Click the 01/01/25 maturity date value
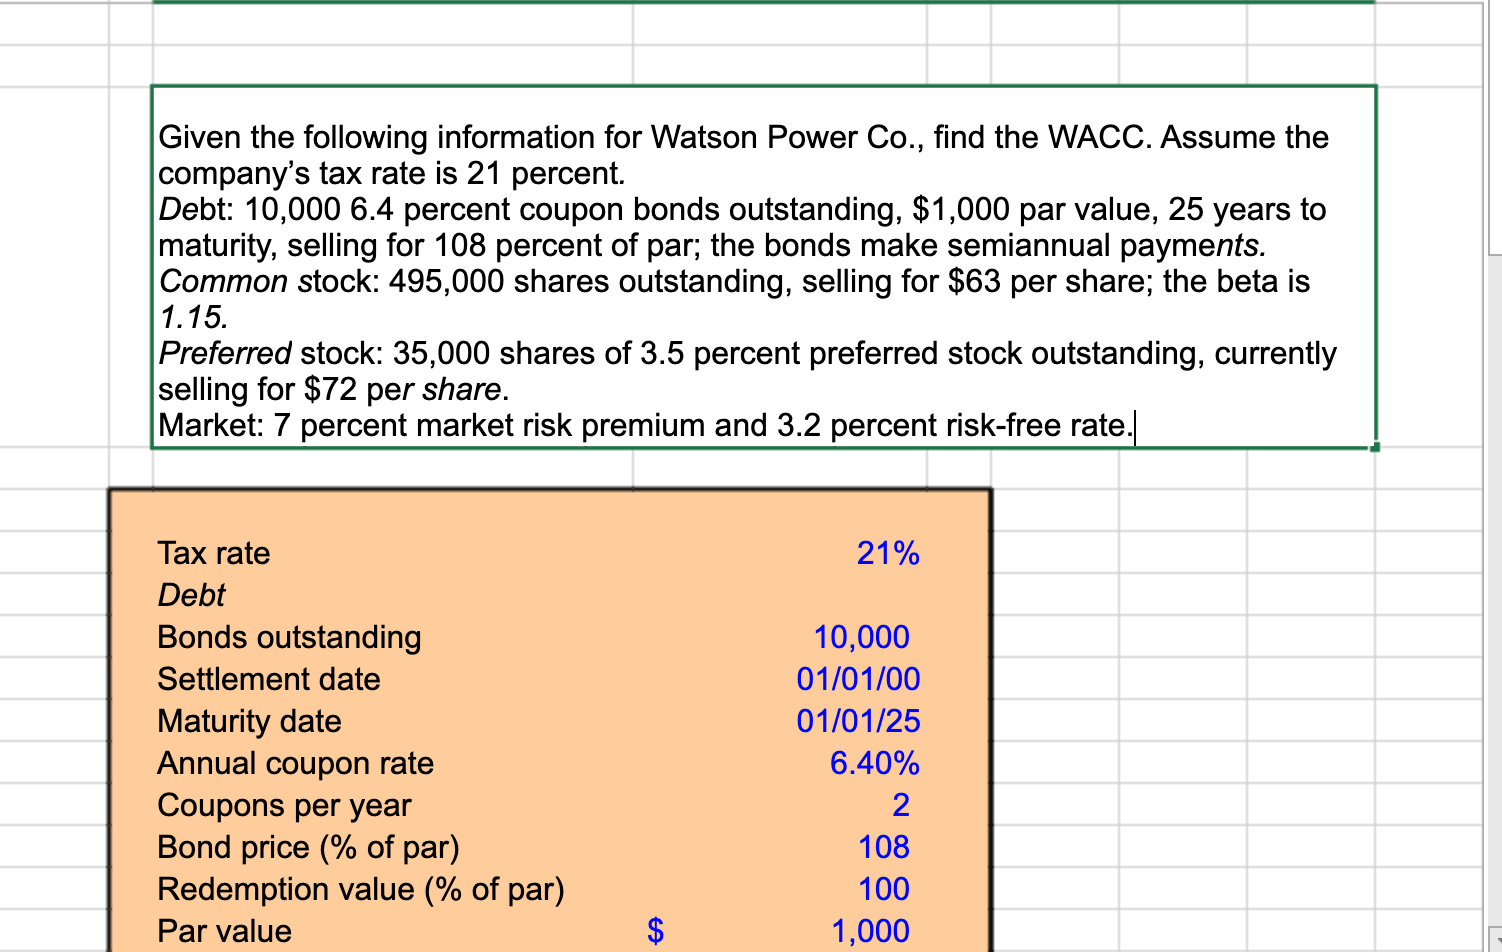This screenshot has height=952, width=1502. (x=858, y=721)
